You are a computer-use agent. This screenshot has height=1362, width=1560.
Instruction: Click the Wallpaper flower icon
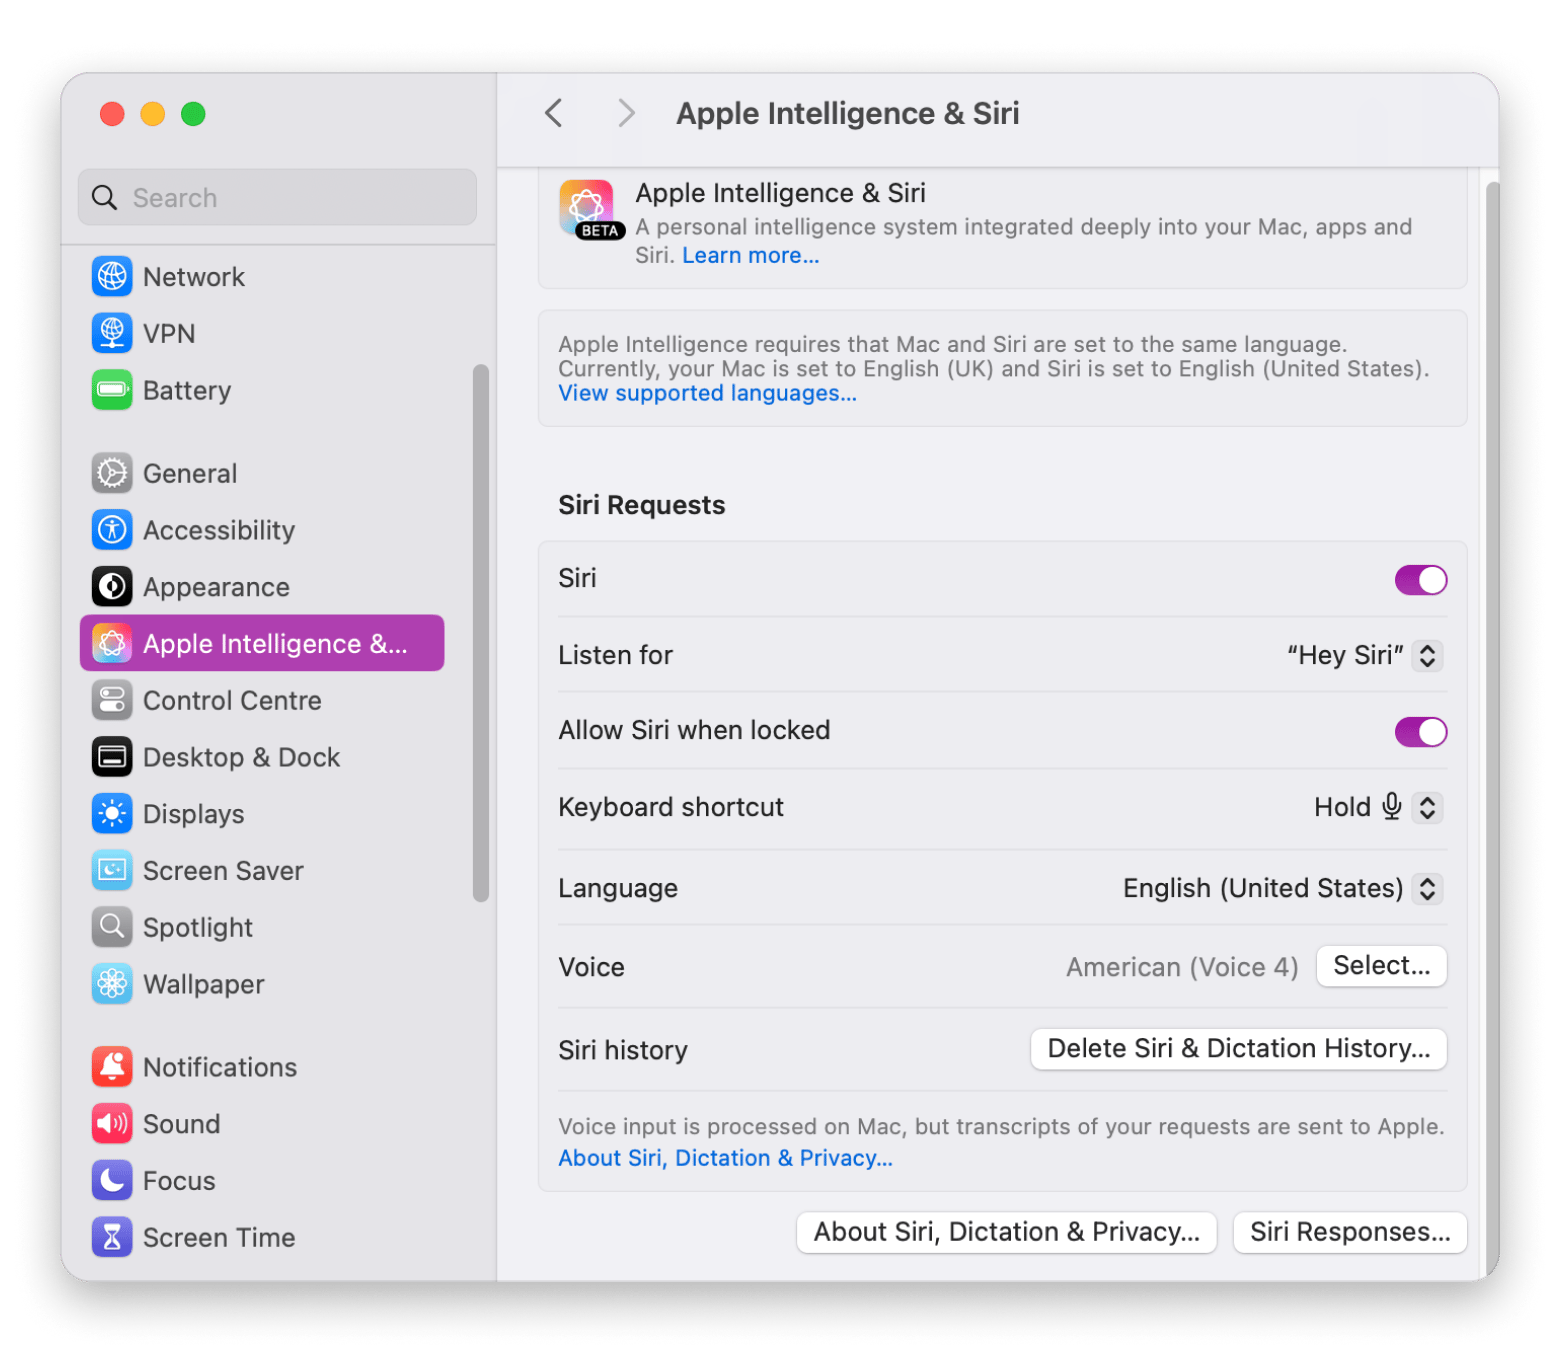pyautogui.click(x=112, y=984)
